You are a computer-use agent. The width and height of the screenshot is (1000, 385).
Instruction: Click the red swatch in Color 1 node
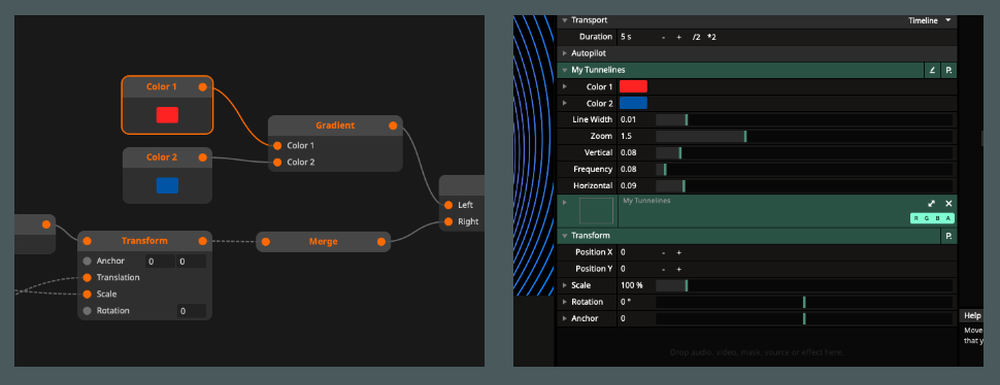[167, 115]
